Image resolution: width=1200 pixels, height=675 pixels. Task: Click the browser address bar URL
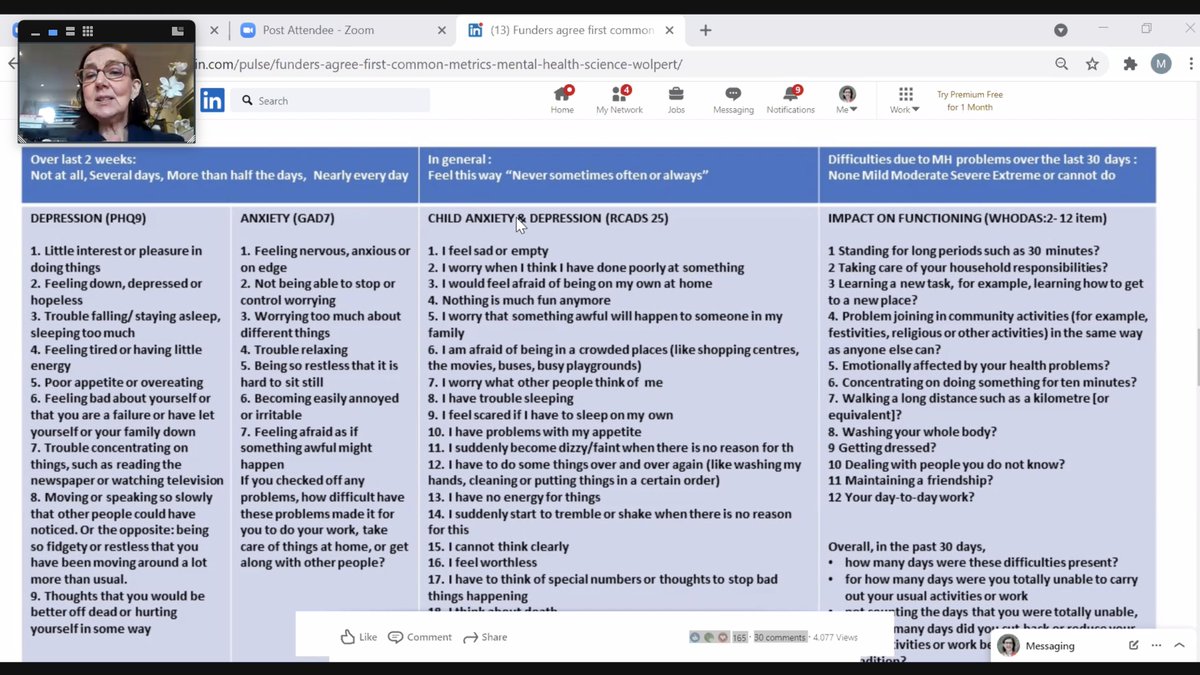coord(440,64)
